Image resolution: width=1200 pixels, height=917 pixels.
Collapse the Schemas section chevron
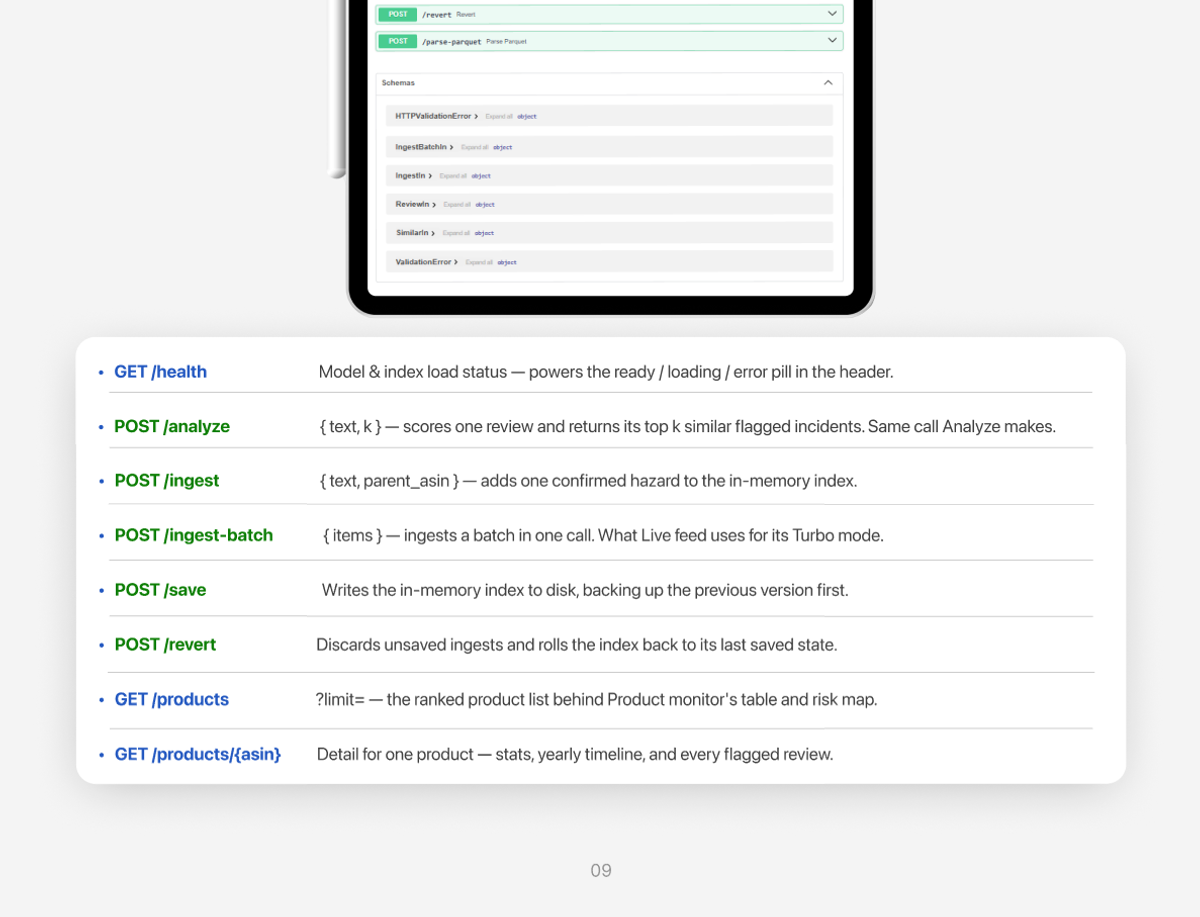828,83
